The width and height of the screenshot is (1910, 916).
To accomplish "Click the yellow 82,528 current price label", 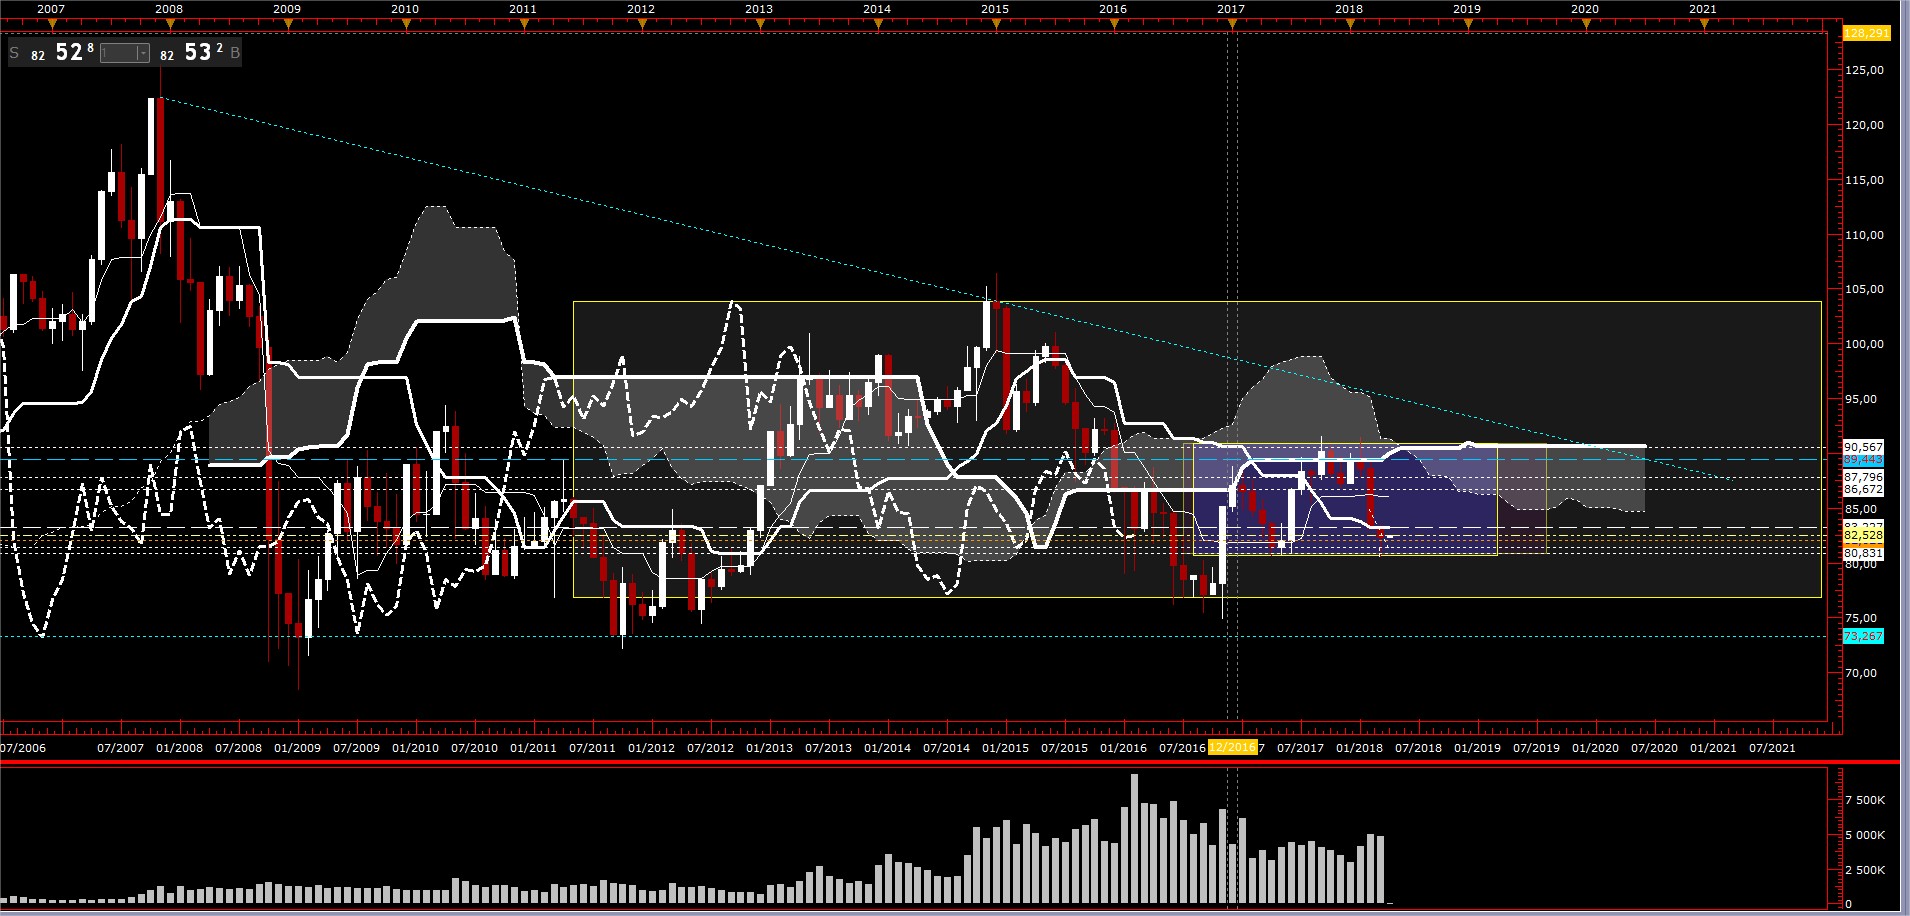I will coord(1863,535).
